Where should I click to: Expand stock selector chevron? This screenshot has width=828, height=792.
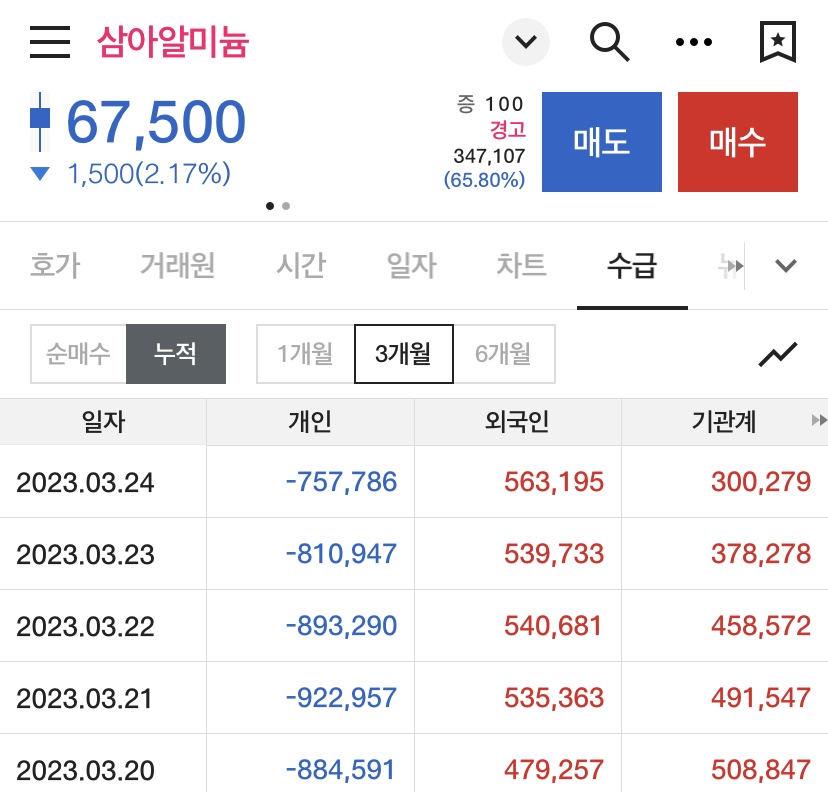525,42
